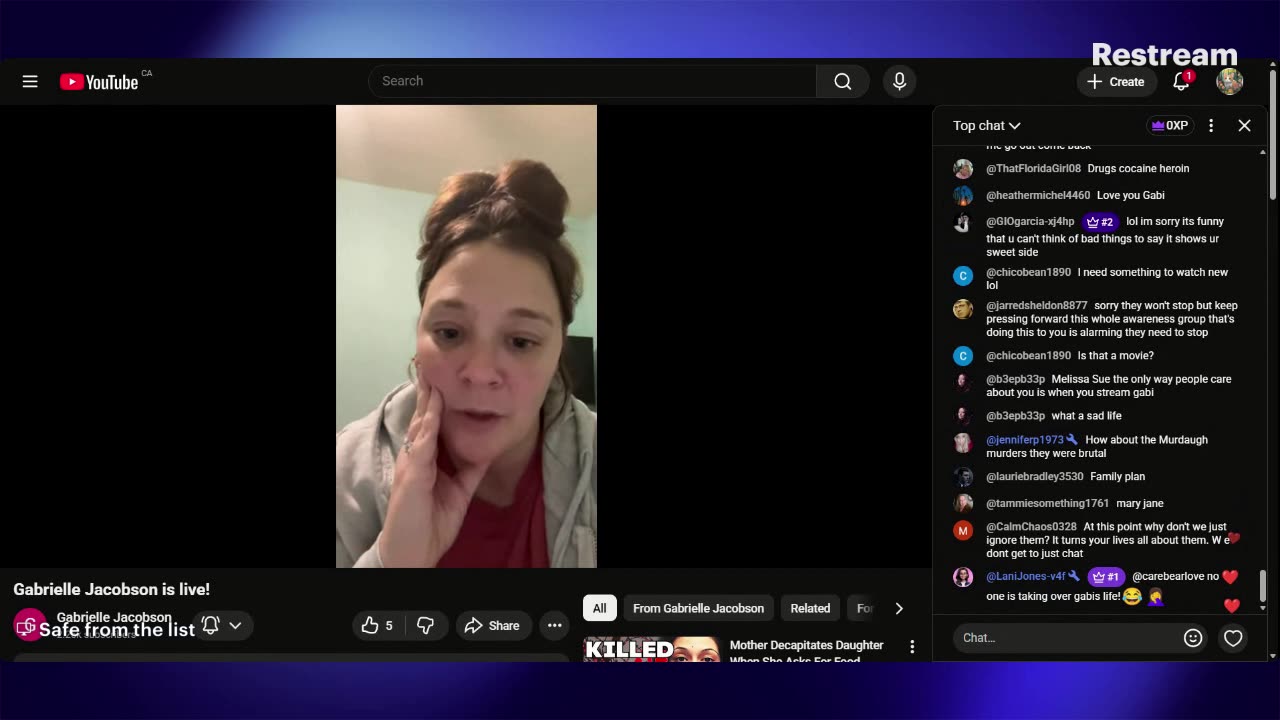Image resolution: width=1280 pixels, height=720 pixels.
Task: Open the account avatar menu
Action: pos(1229,81)
